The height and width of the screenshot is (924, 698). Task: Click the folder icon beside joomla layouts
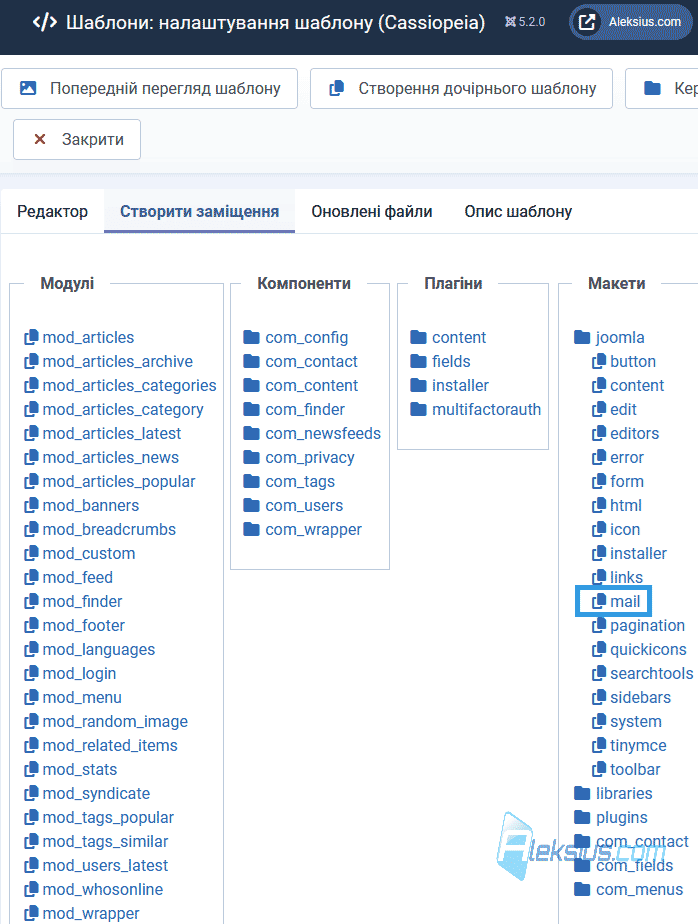[x=582, y=337]
